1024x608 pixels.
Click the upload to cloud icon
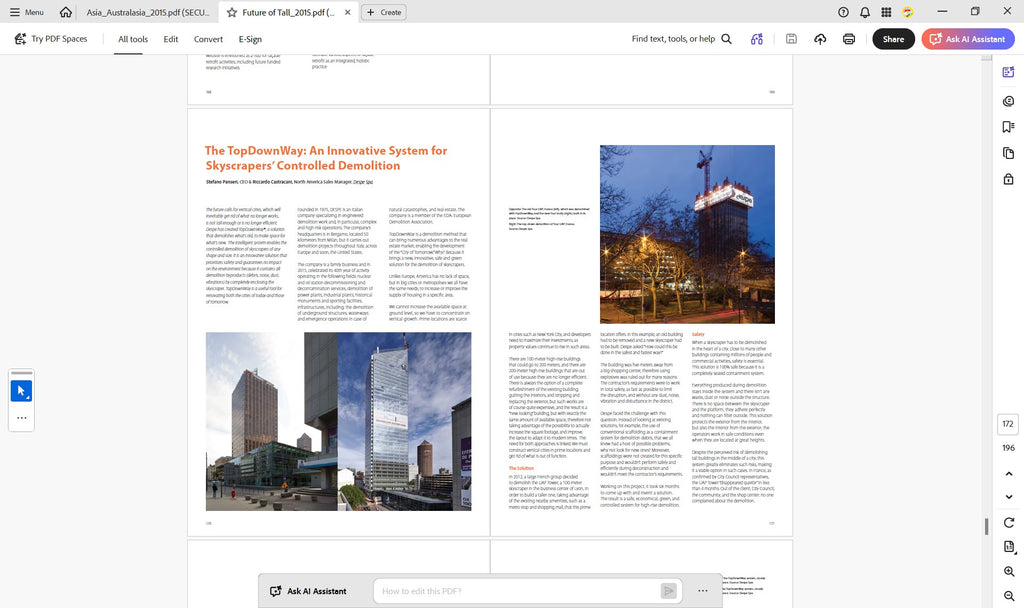click(x=820, y=39)
